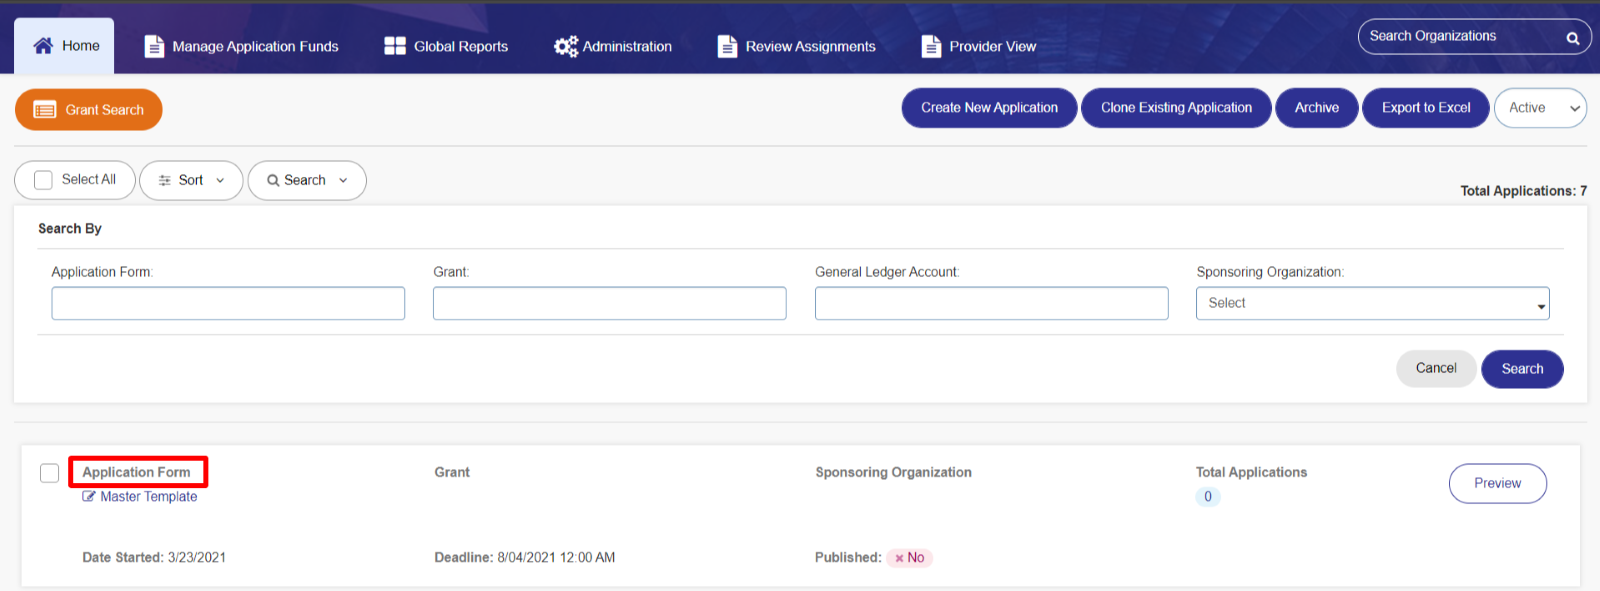Viewport: 1600px width, 591px height.
Task: Click the Archive button
Action: [1316, 108]
